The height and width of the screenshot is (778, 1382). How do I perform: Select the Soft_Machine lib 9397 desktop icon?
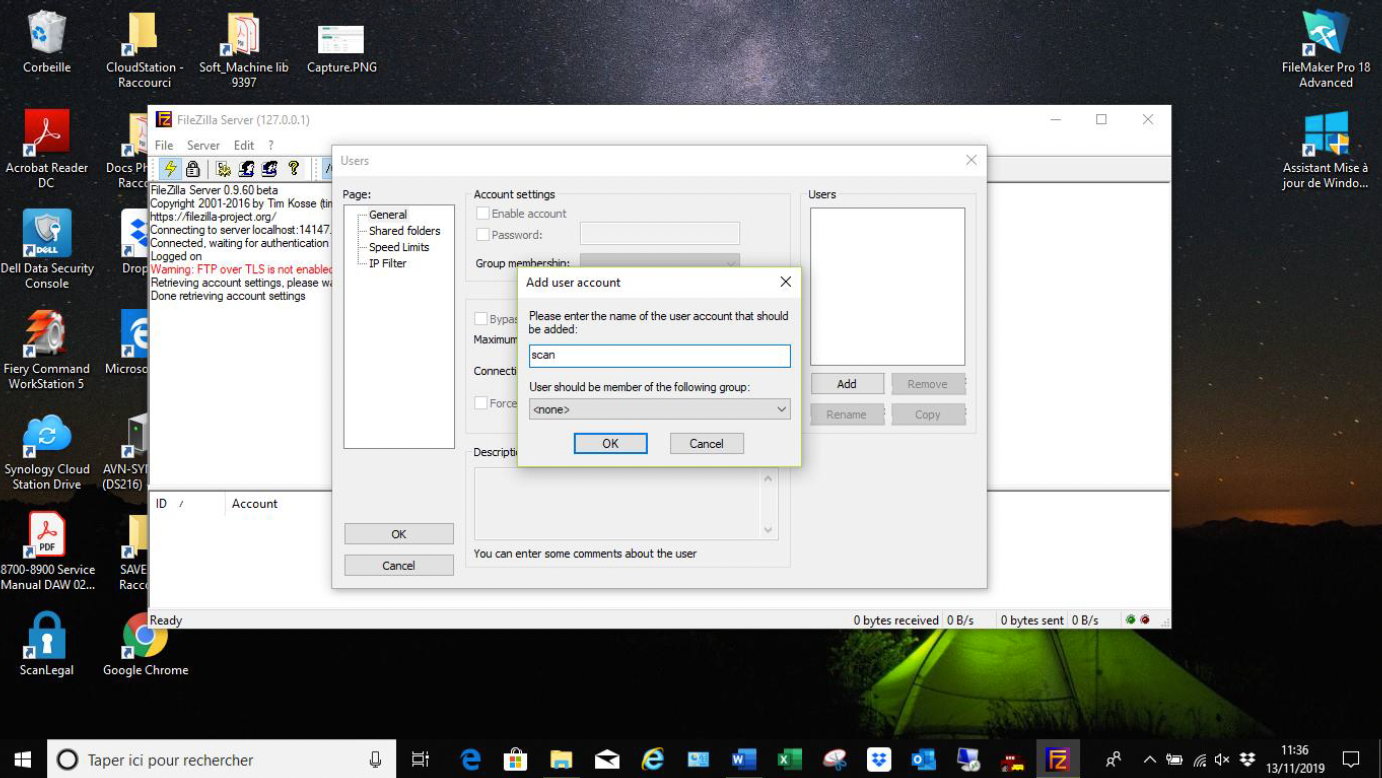[243, 50]
